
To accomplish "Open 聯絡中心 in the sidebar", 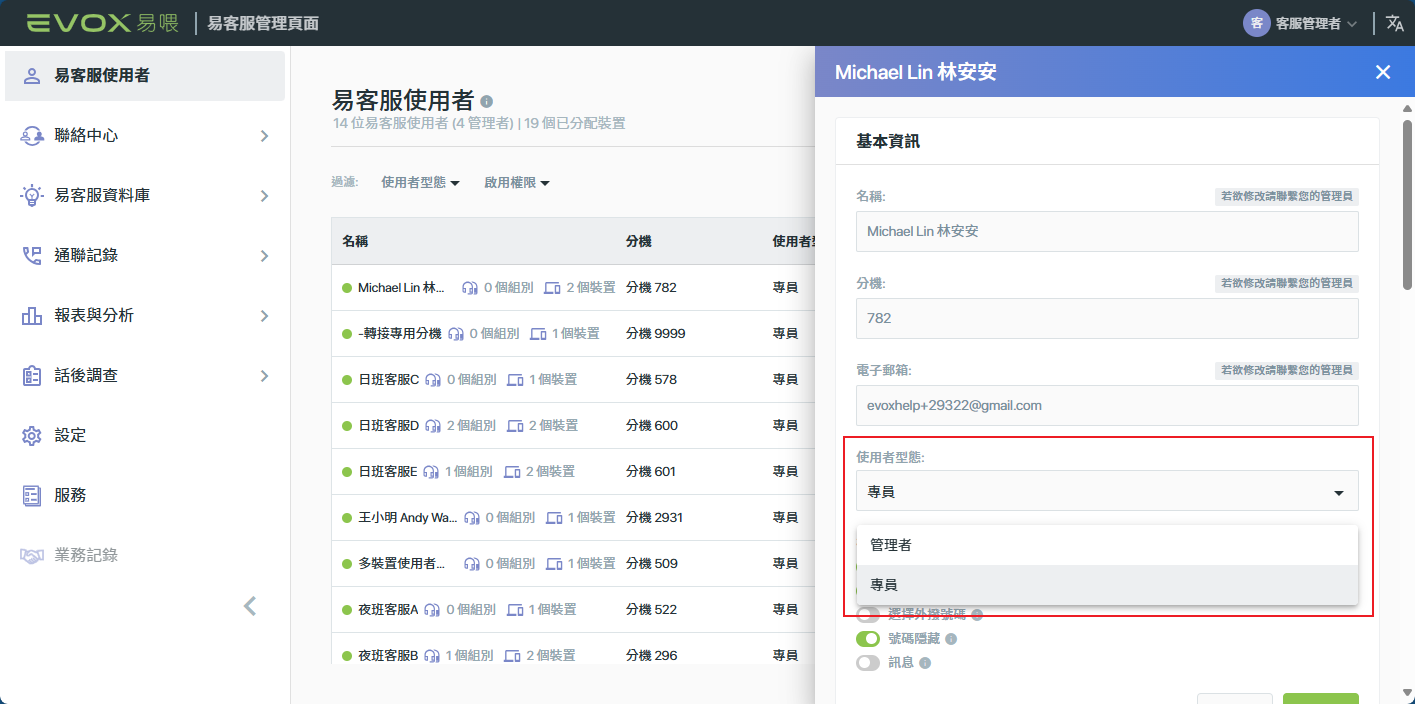I will pyautogui.click(x=144, y=136).
